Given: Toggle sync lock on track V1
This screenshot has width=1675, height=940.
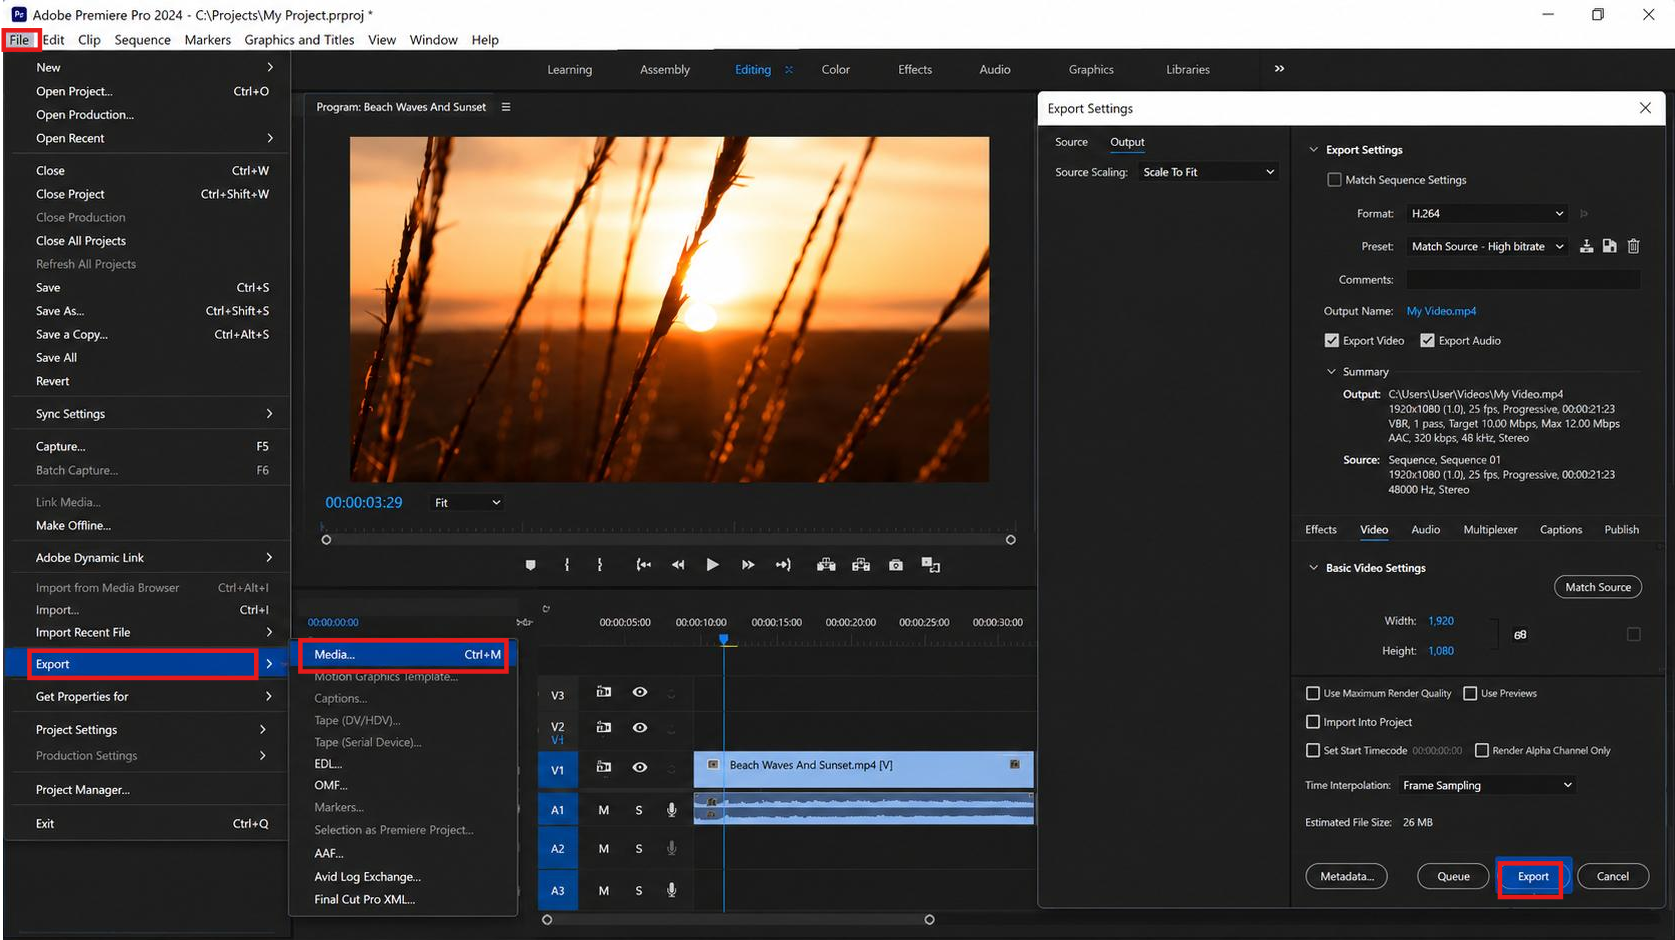Looking at the screenshot, I should (x=604, y=767).
